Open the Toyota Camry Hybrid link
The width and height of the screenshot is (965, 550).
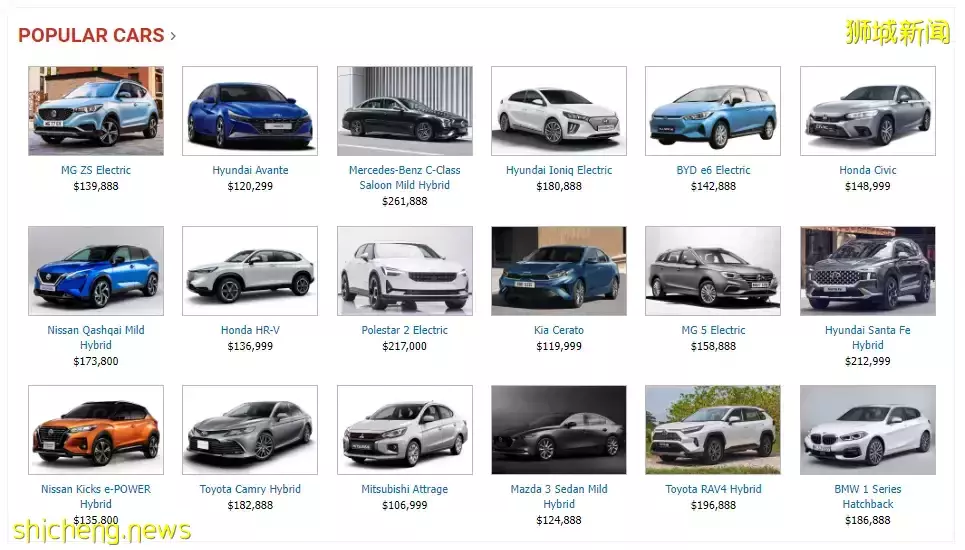pyautogui.click(x=250, y=489)
